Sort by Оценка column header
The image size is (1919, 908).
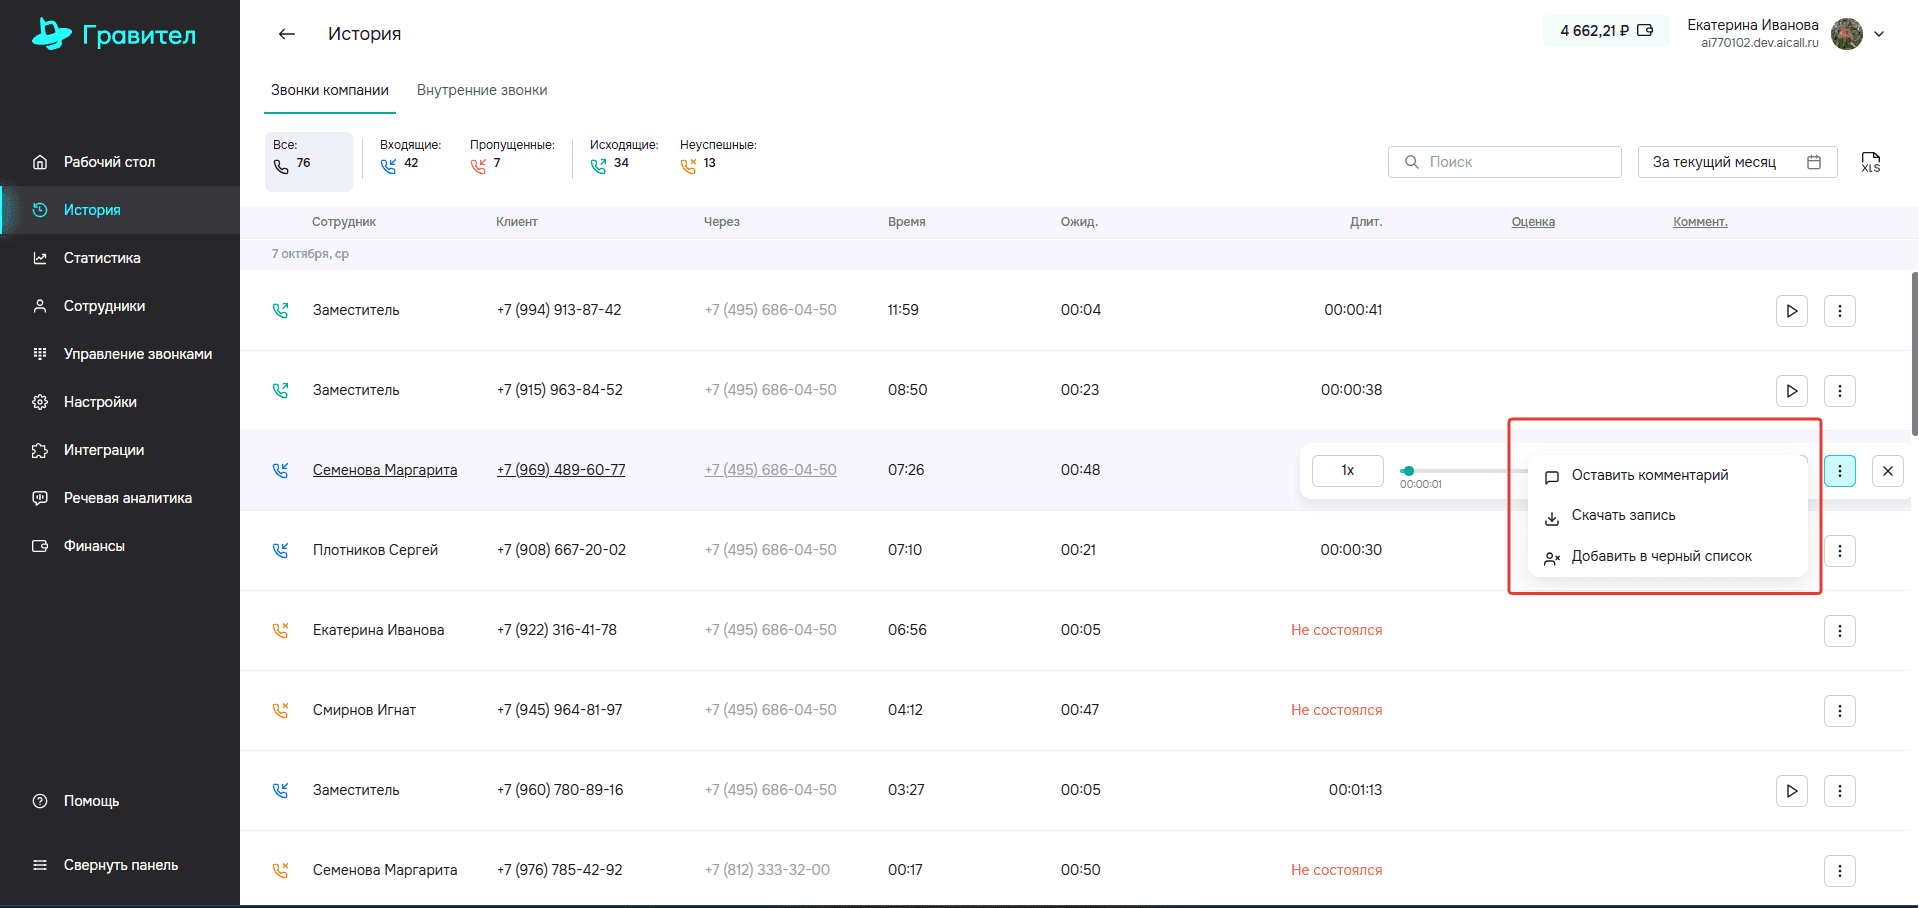coord(1533,222)
